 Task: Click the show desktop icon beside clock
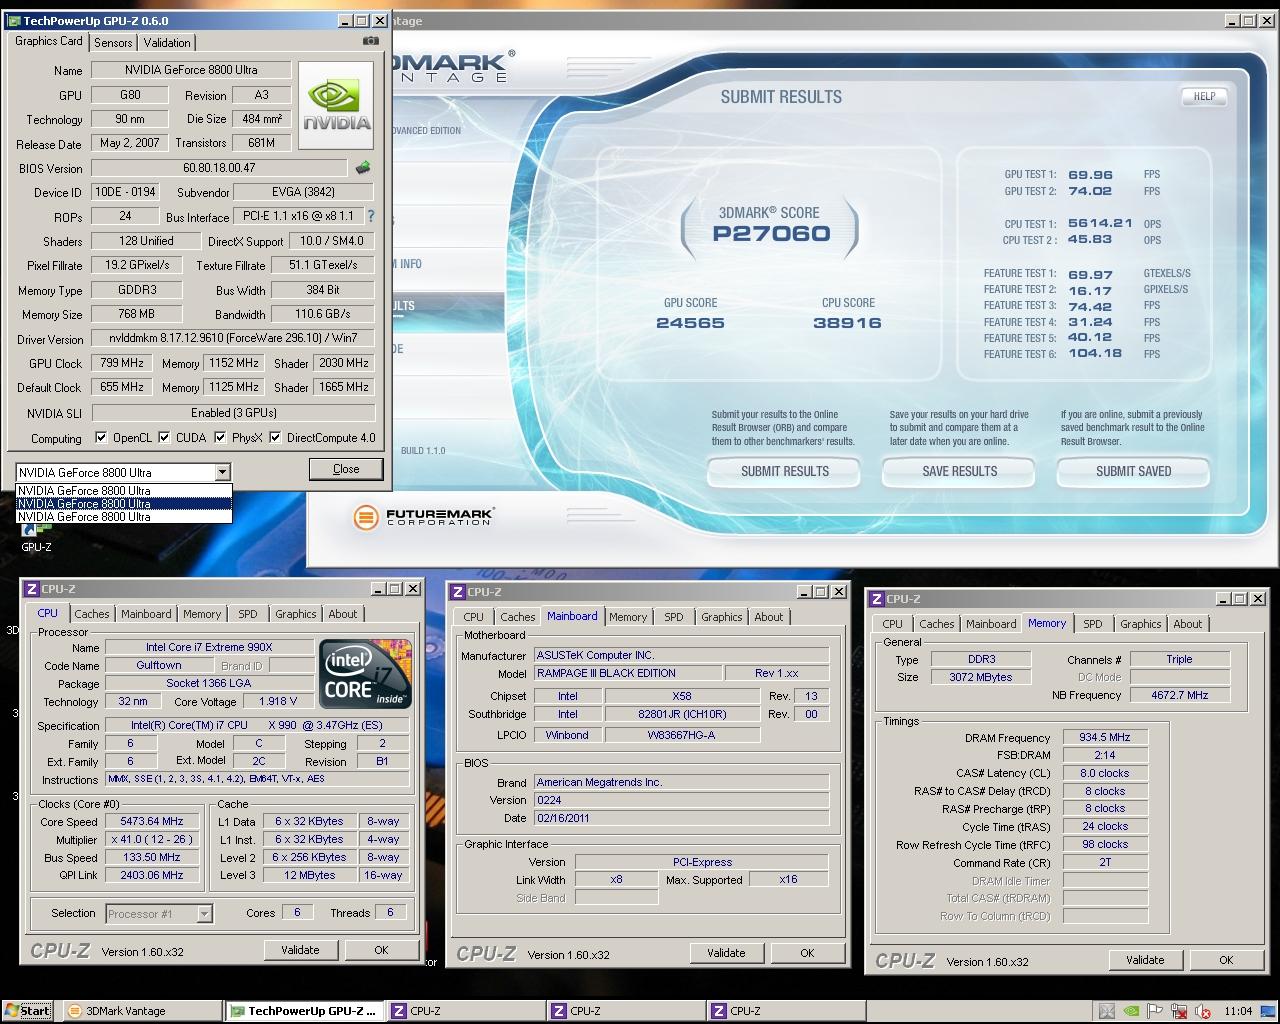click(1270, 1011)
